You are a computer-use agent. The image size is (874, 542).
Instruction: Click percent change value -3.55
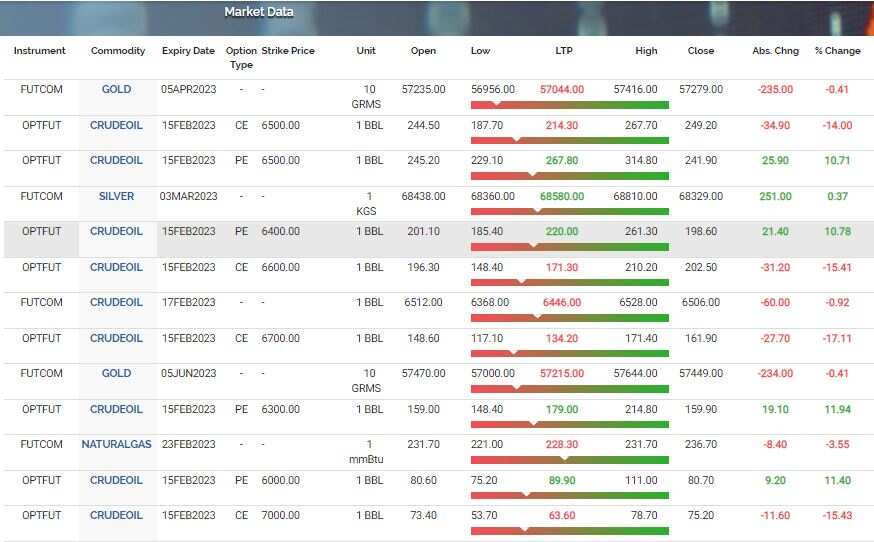tap(837, 444)
